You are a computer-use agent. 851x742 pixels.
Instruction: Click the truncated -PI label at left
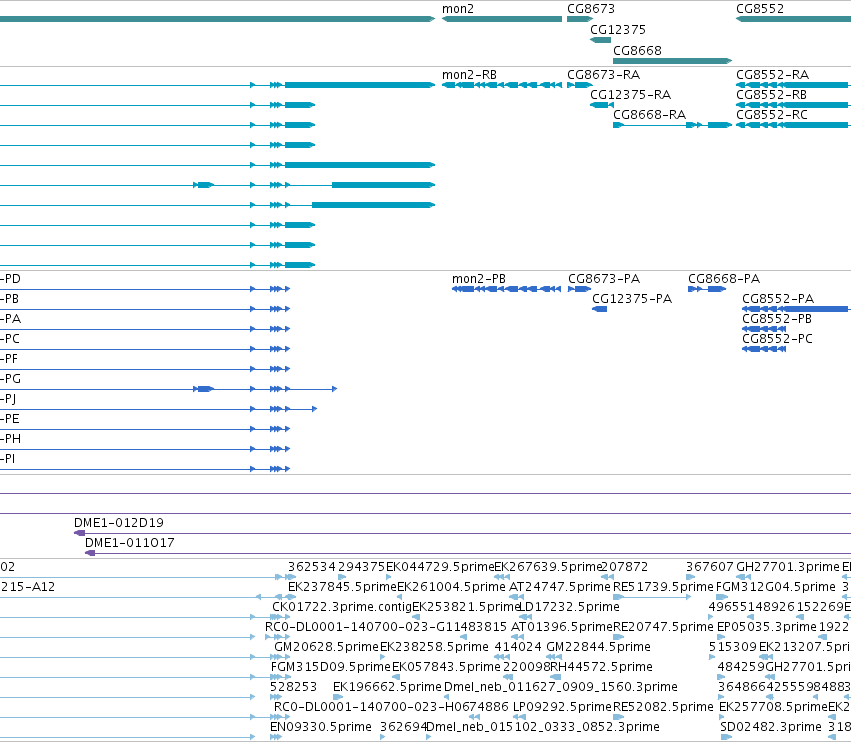tap(8, 459)
